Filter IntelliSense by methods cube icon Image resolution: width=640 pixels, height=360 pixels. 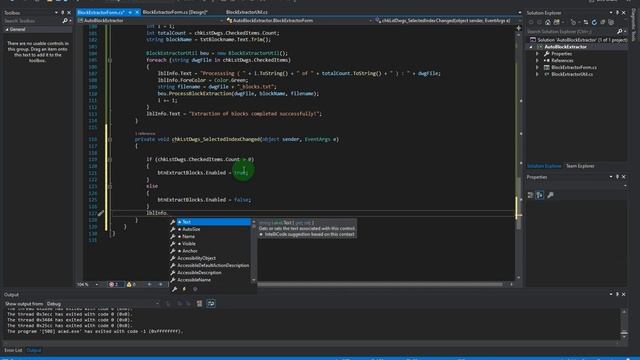coord(195,289)
